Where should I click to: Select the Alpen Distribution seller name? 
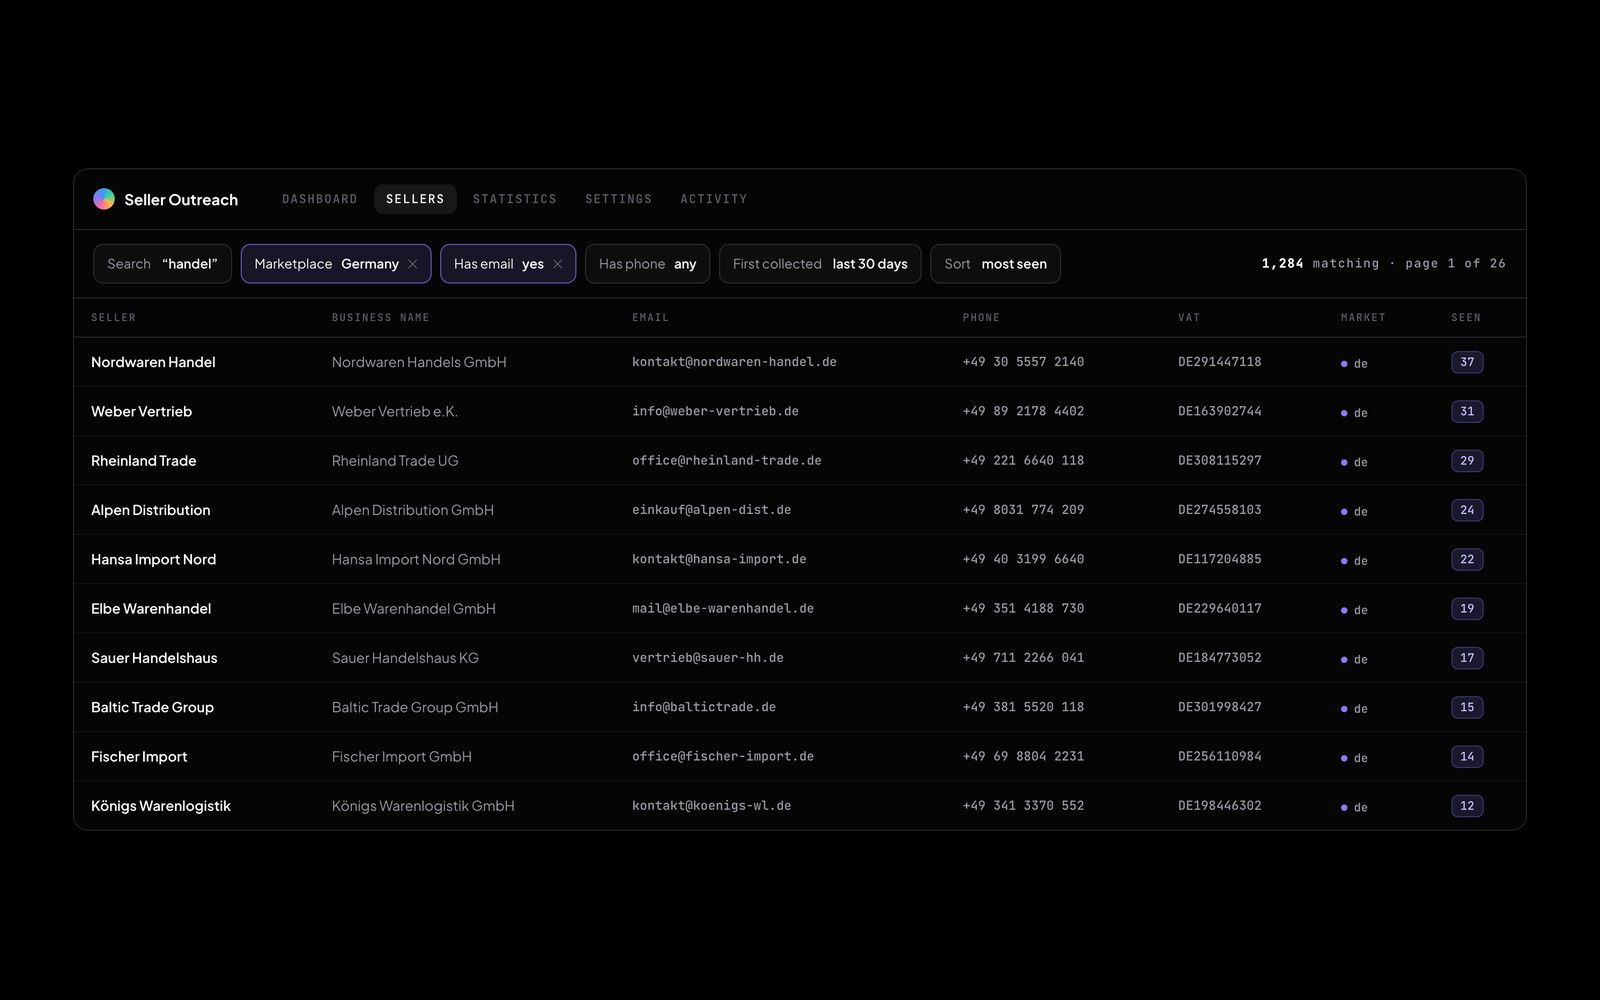(150, 510)
